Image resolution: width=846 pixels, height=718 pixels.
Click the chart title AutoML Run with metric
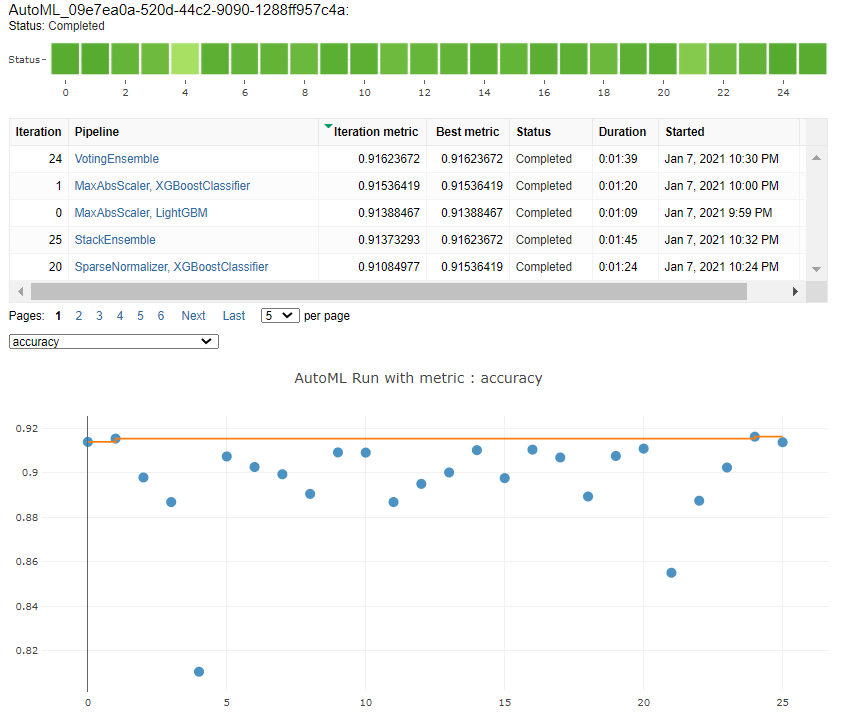418,378
